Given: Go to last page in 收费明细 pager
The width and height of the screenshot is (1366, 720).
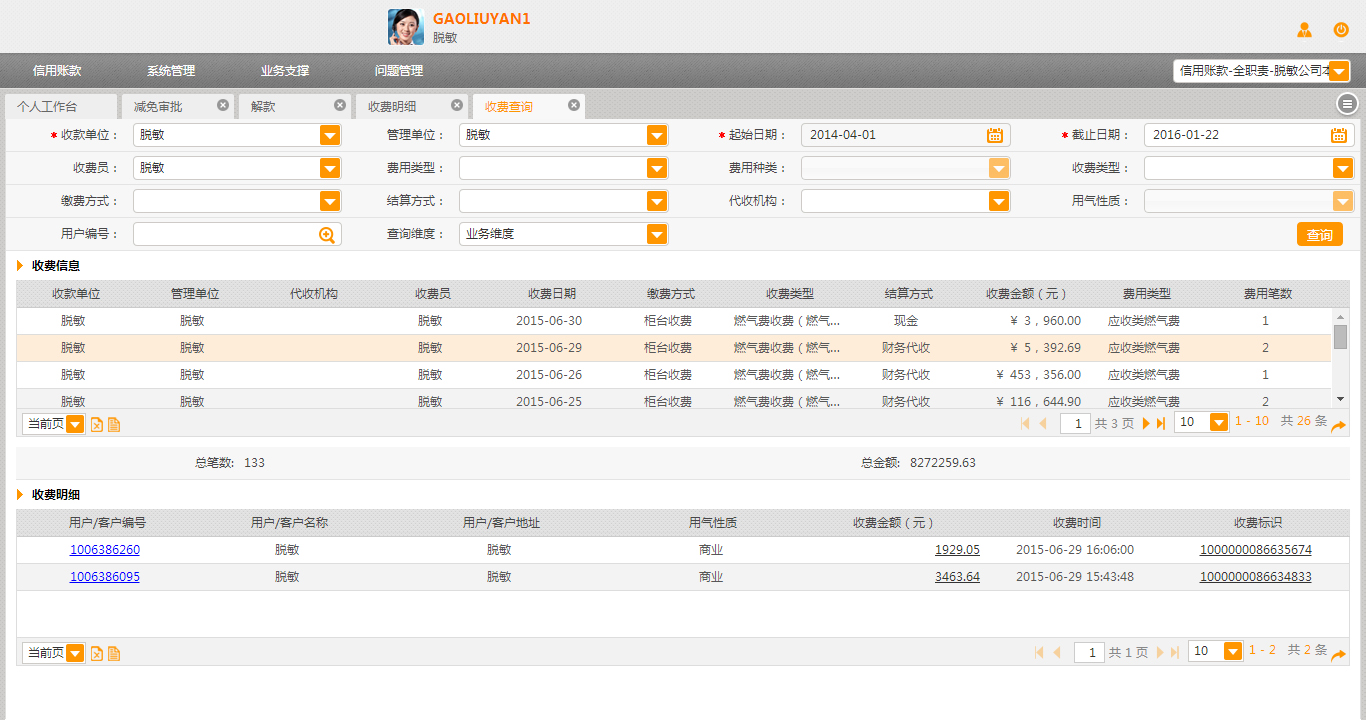Looking at the screenshot, I should pyautogui.click(x=1175, y=652).
